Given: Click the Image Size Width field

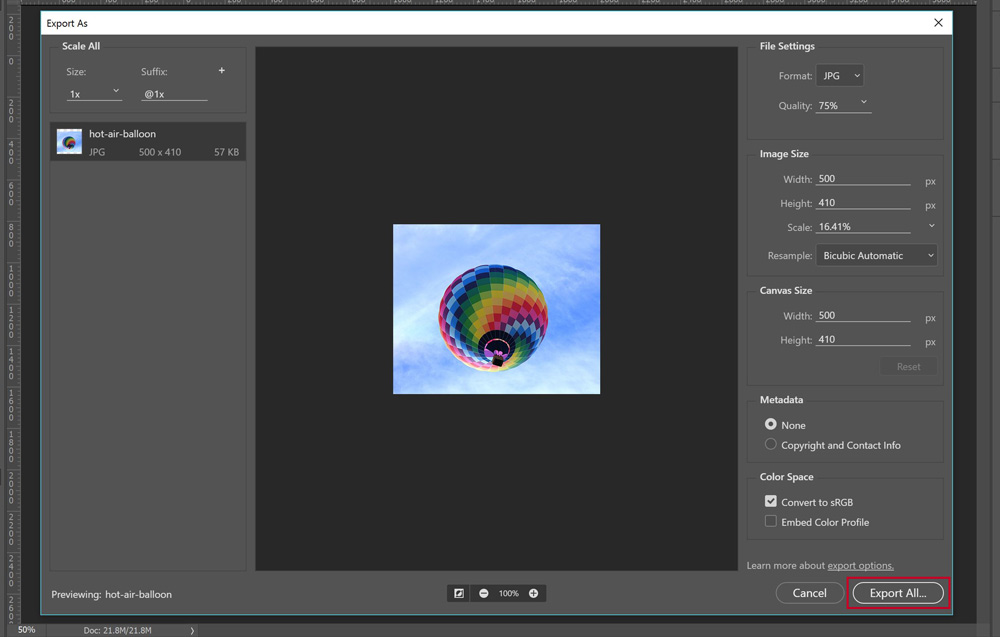Looking at the screenshot, I should tap(863, 179).
